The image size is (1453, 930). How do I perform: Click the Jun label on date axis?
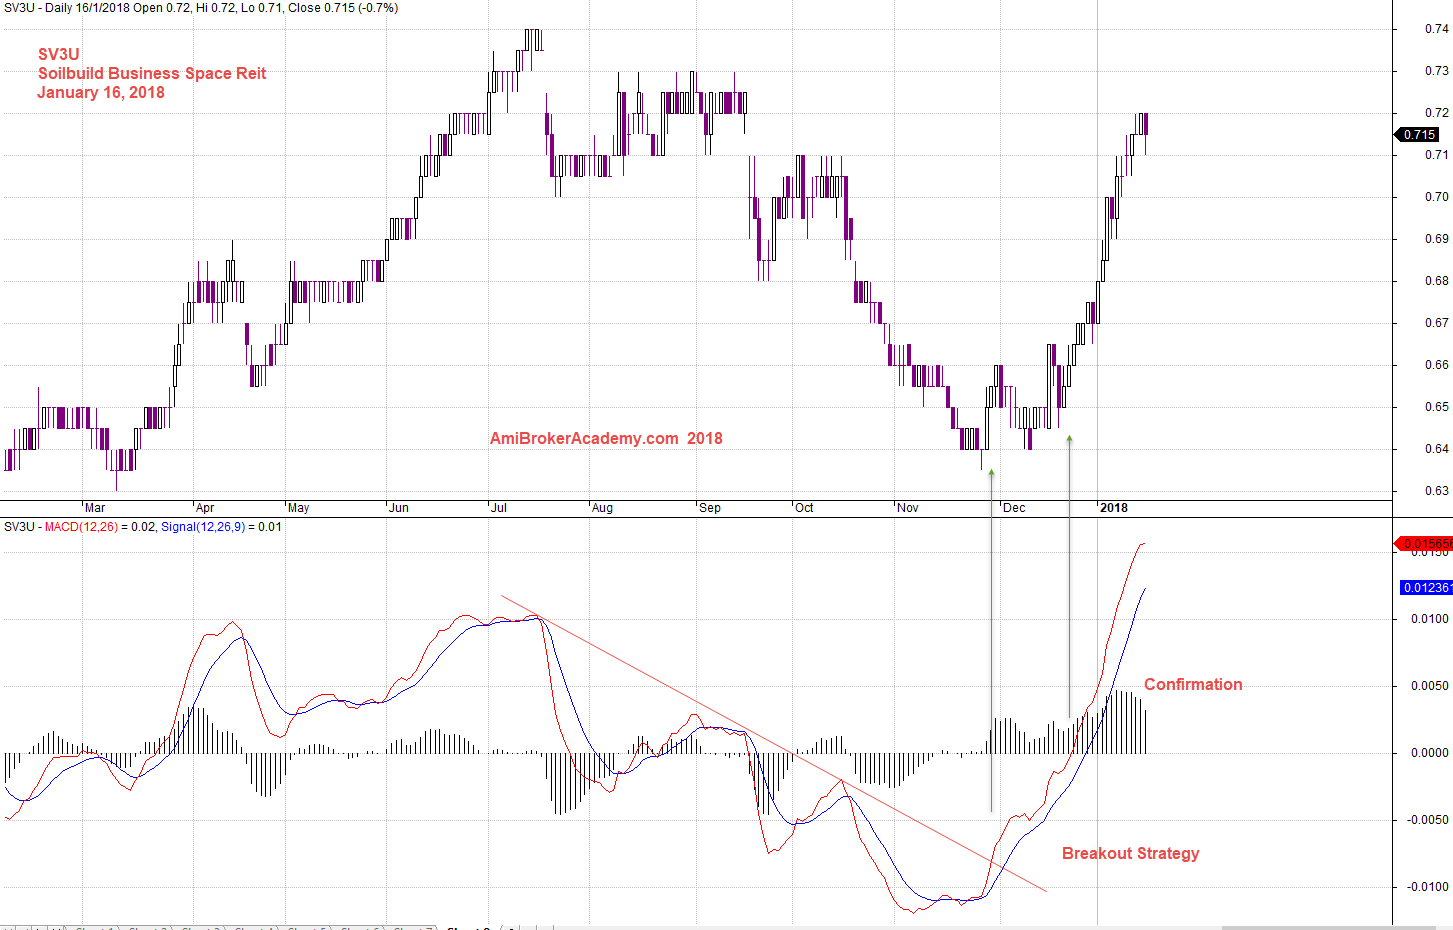(x=399, y=508)
